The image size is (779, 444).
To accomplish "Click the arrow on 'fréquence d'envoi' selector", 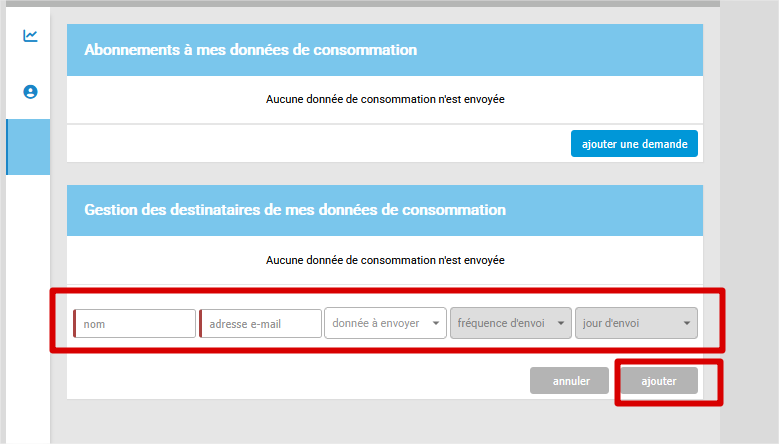I will pyautogui.click(x=561, y=324).
